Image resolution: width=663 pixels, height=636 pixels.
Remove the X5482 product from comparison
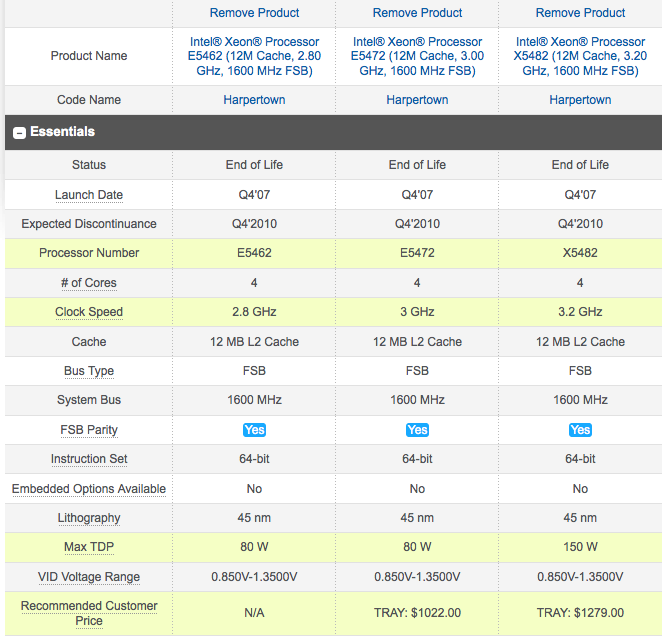click(580, 13)
